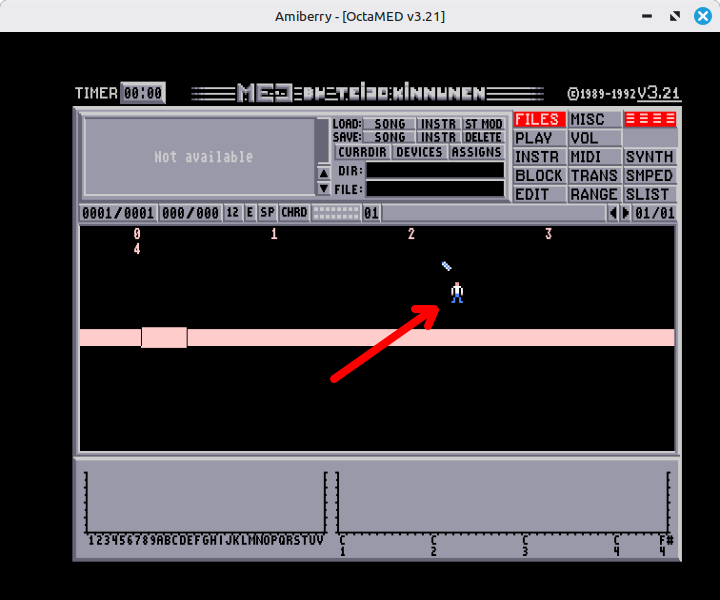
Task: Click the F# 4 note range label
Action: (x=666, y=546)
